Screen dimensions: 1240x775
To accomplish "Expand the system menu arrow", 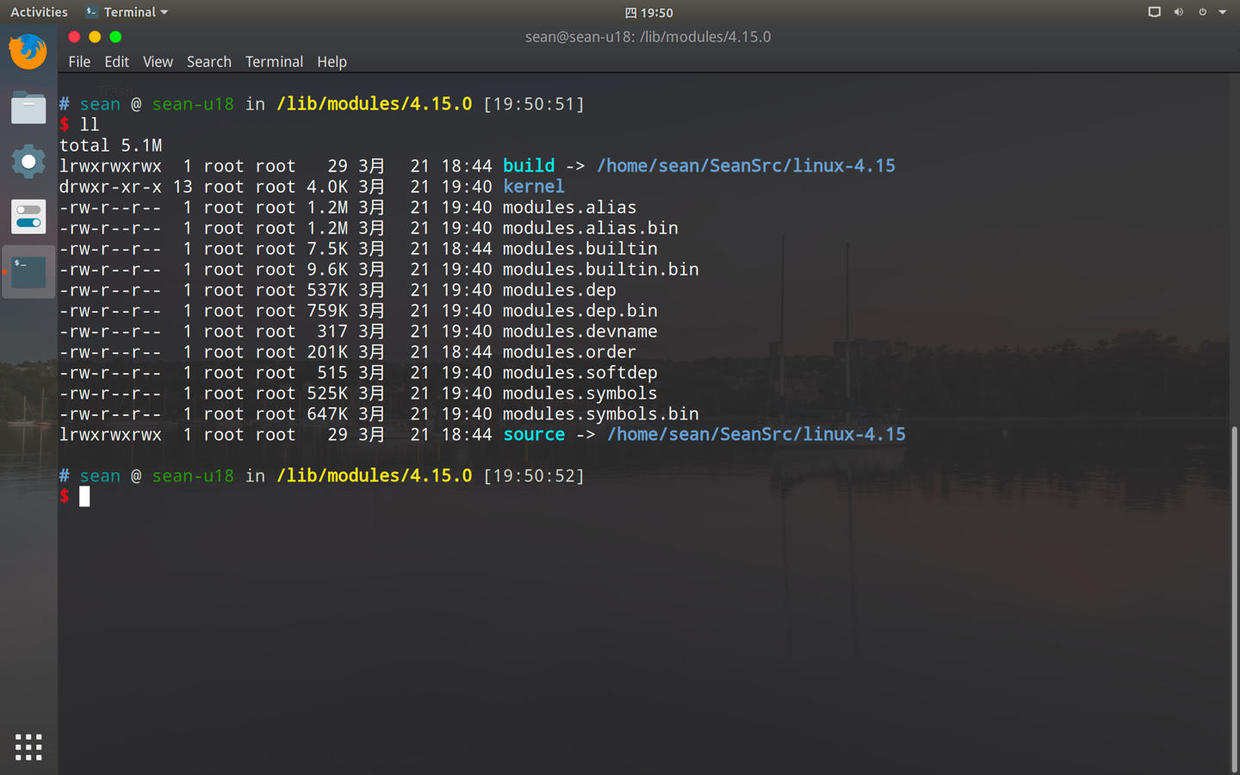I will point(1222,12).
